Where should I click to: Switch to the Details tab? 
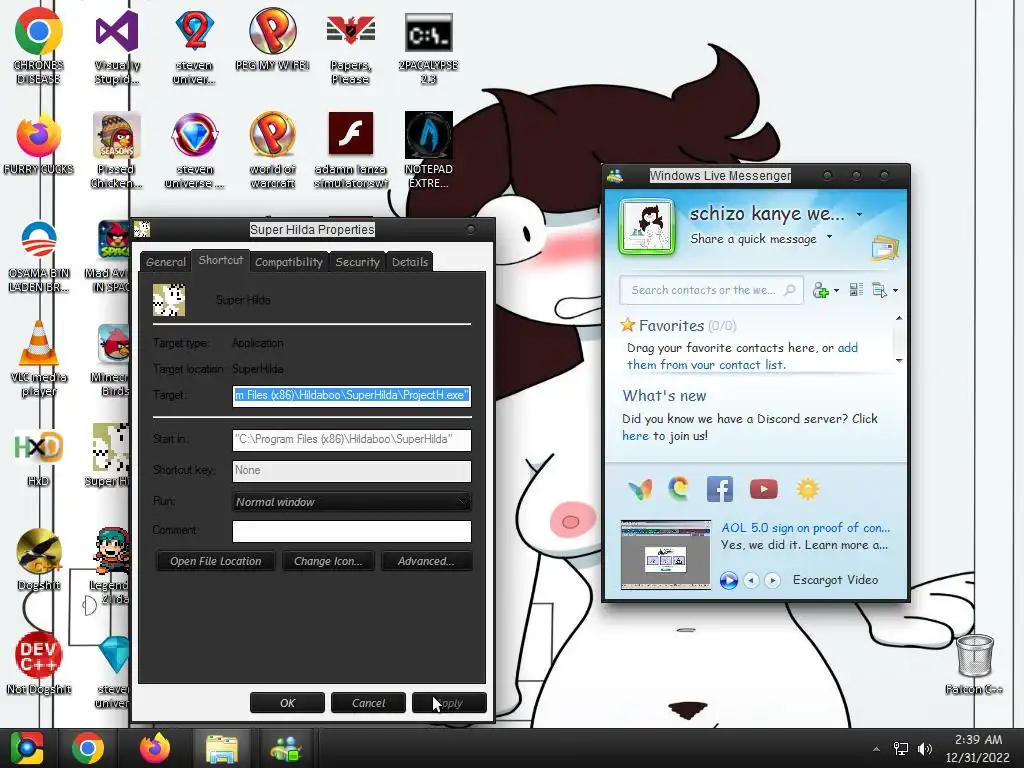(409, 262)
